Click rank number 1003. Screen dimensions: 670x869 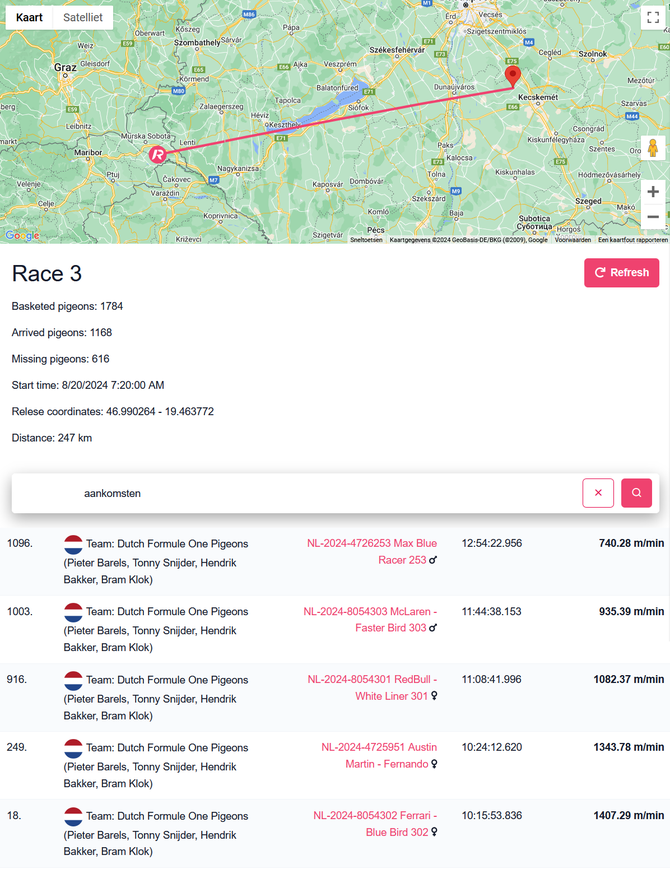pos(20,611)
